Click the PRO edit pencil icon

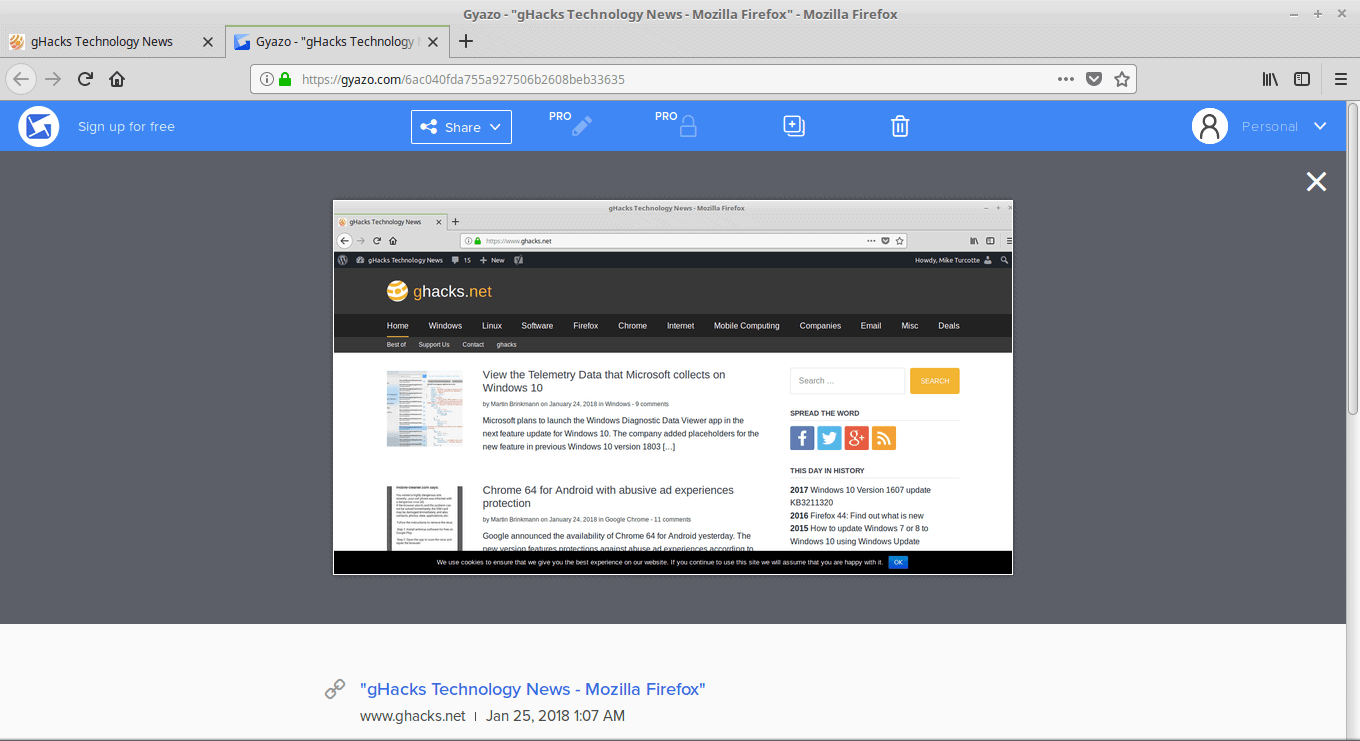click(582, 126)
